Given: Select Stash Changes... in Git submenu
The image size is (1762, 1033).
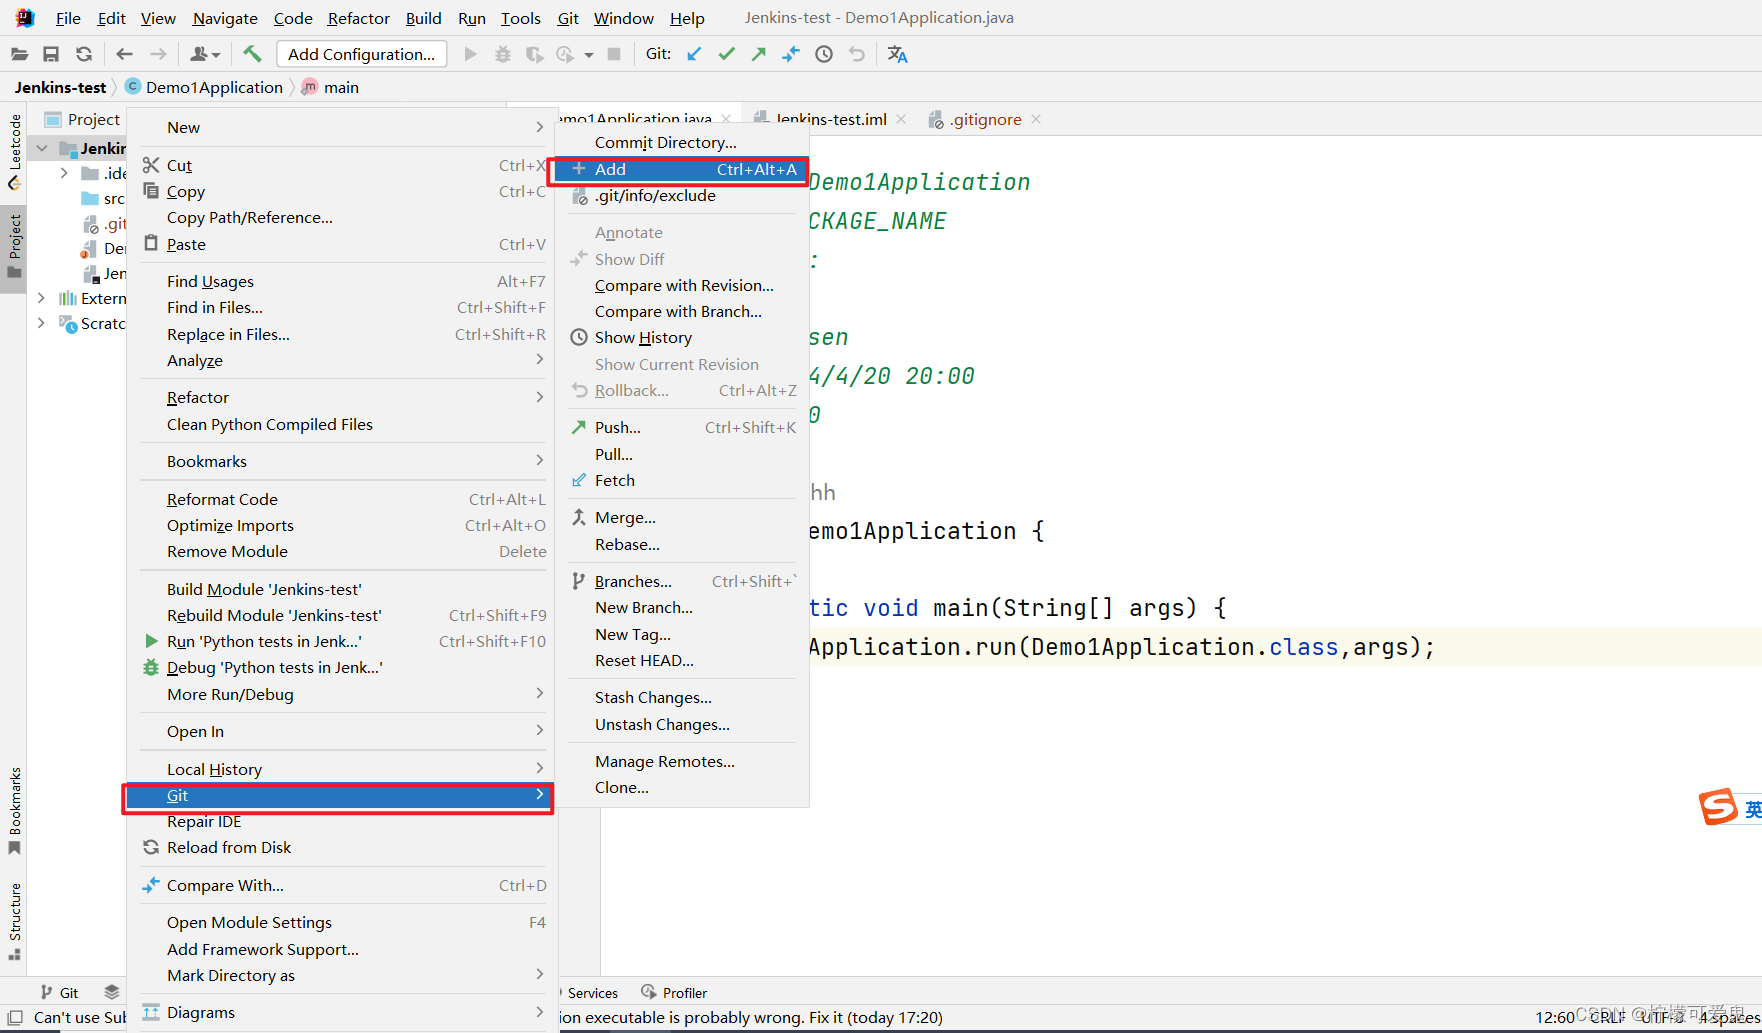Looking at the screenshot, I should [x=683, y=697].
